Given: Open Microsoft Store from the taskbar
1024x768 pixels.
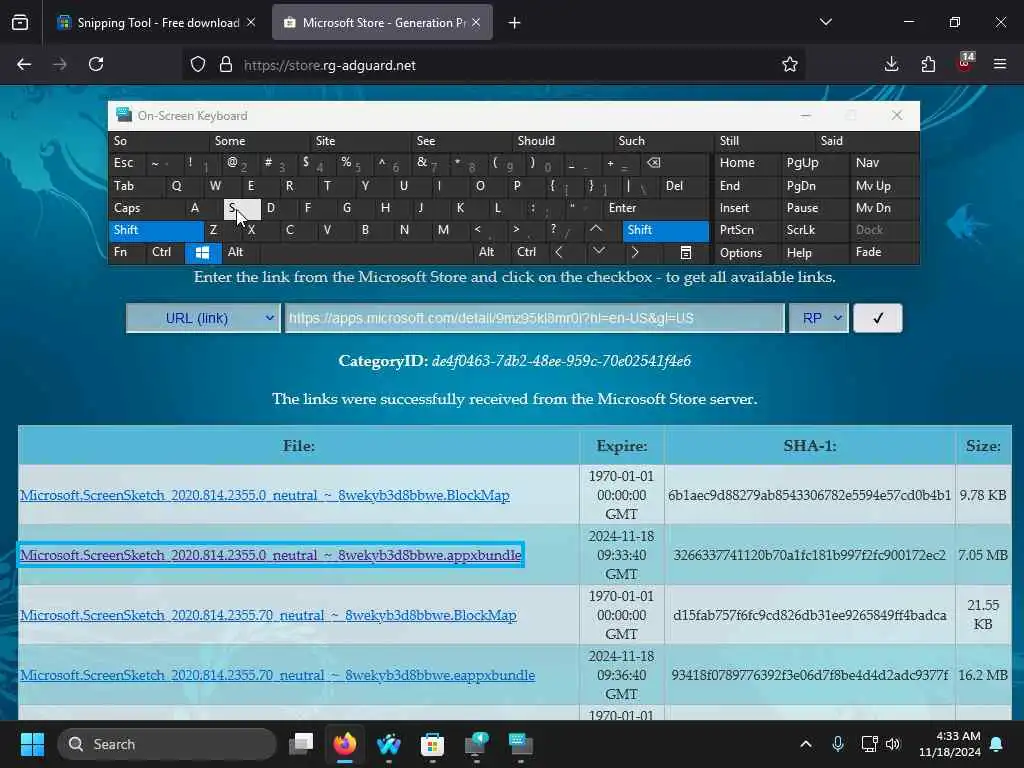Looking at the screenshot, I should tap(432, 744).
